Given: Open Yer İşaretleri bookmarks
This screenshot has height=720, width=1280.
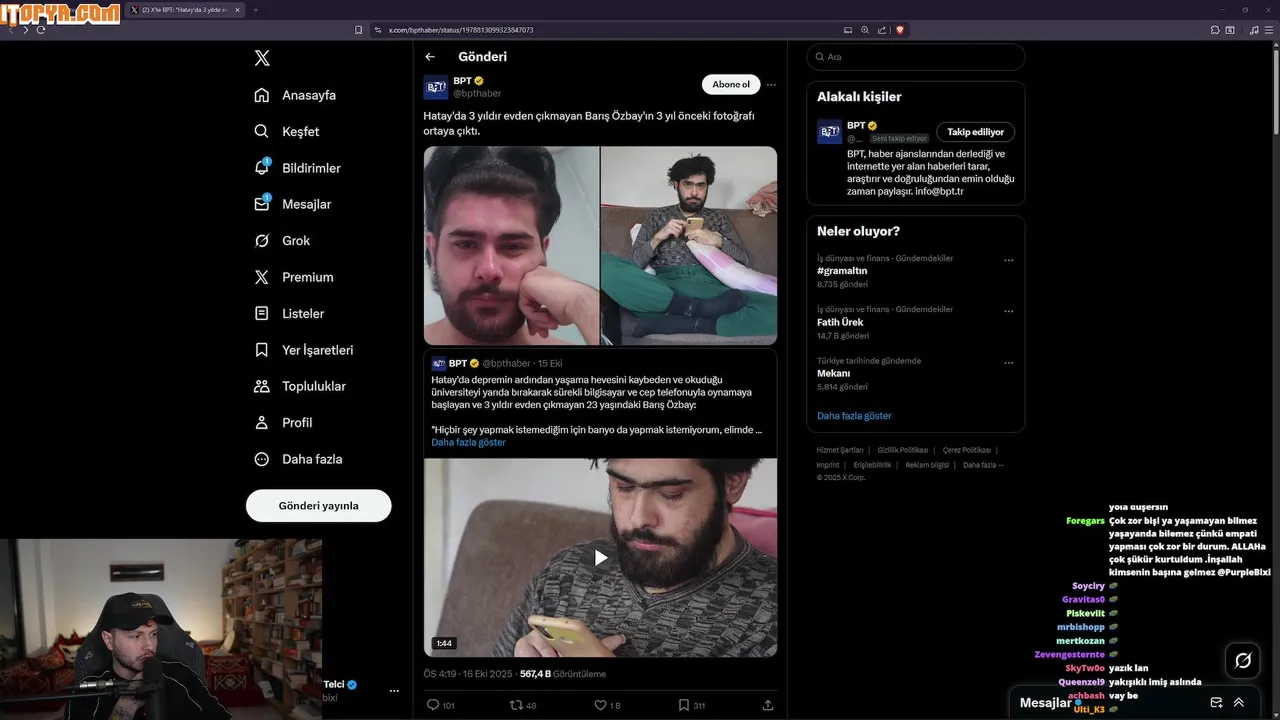Looking at the screenshot, I should coord(303,350).
